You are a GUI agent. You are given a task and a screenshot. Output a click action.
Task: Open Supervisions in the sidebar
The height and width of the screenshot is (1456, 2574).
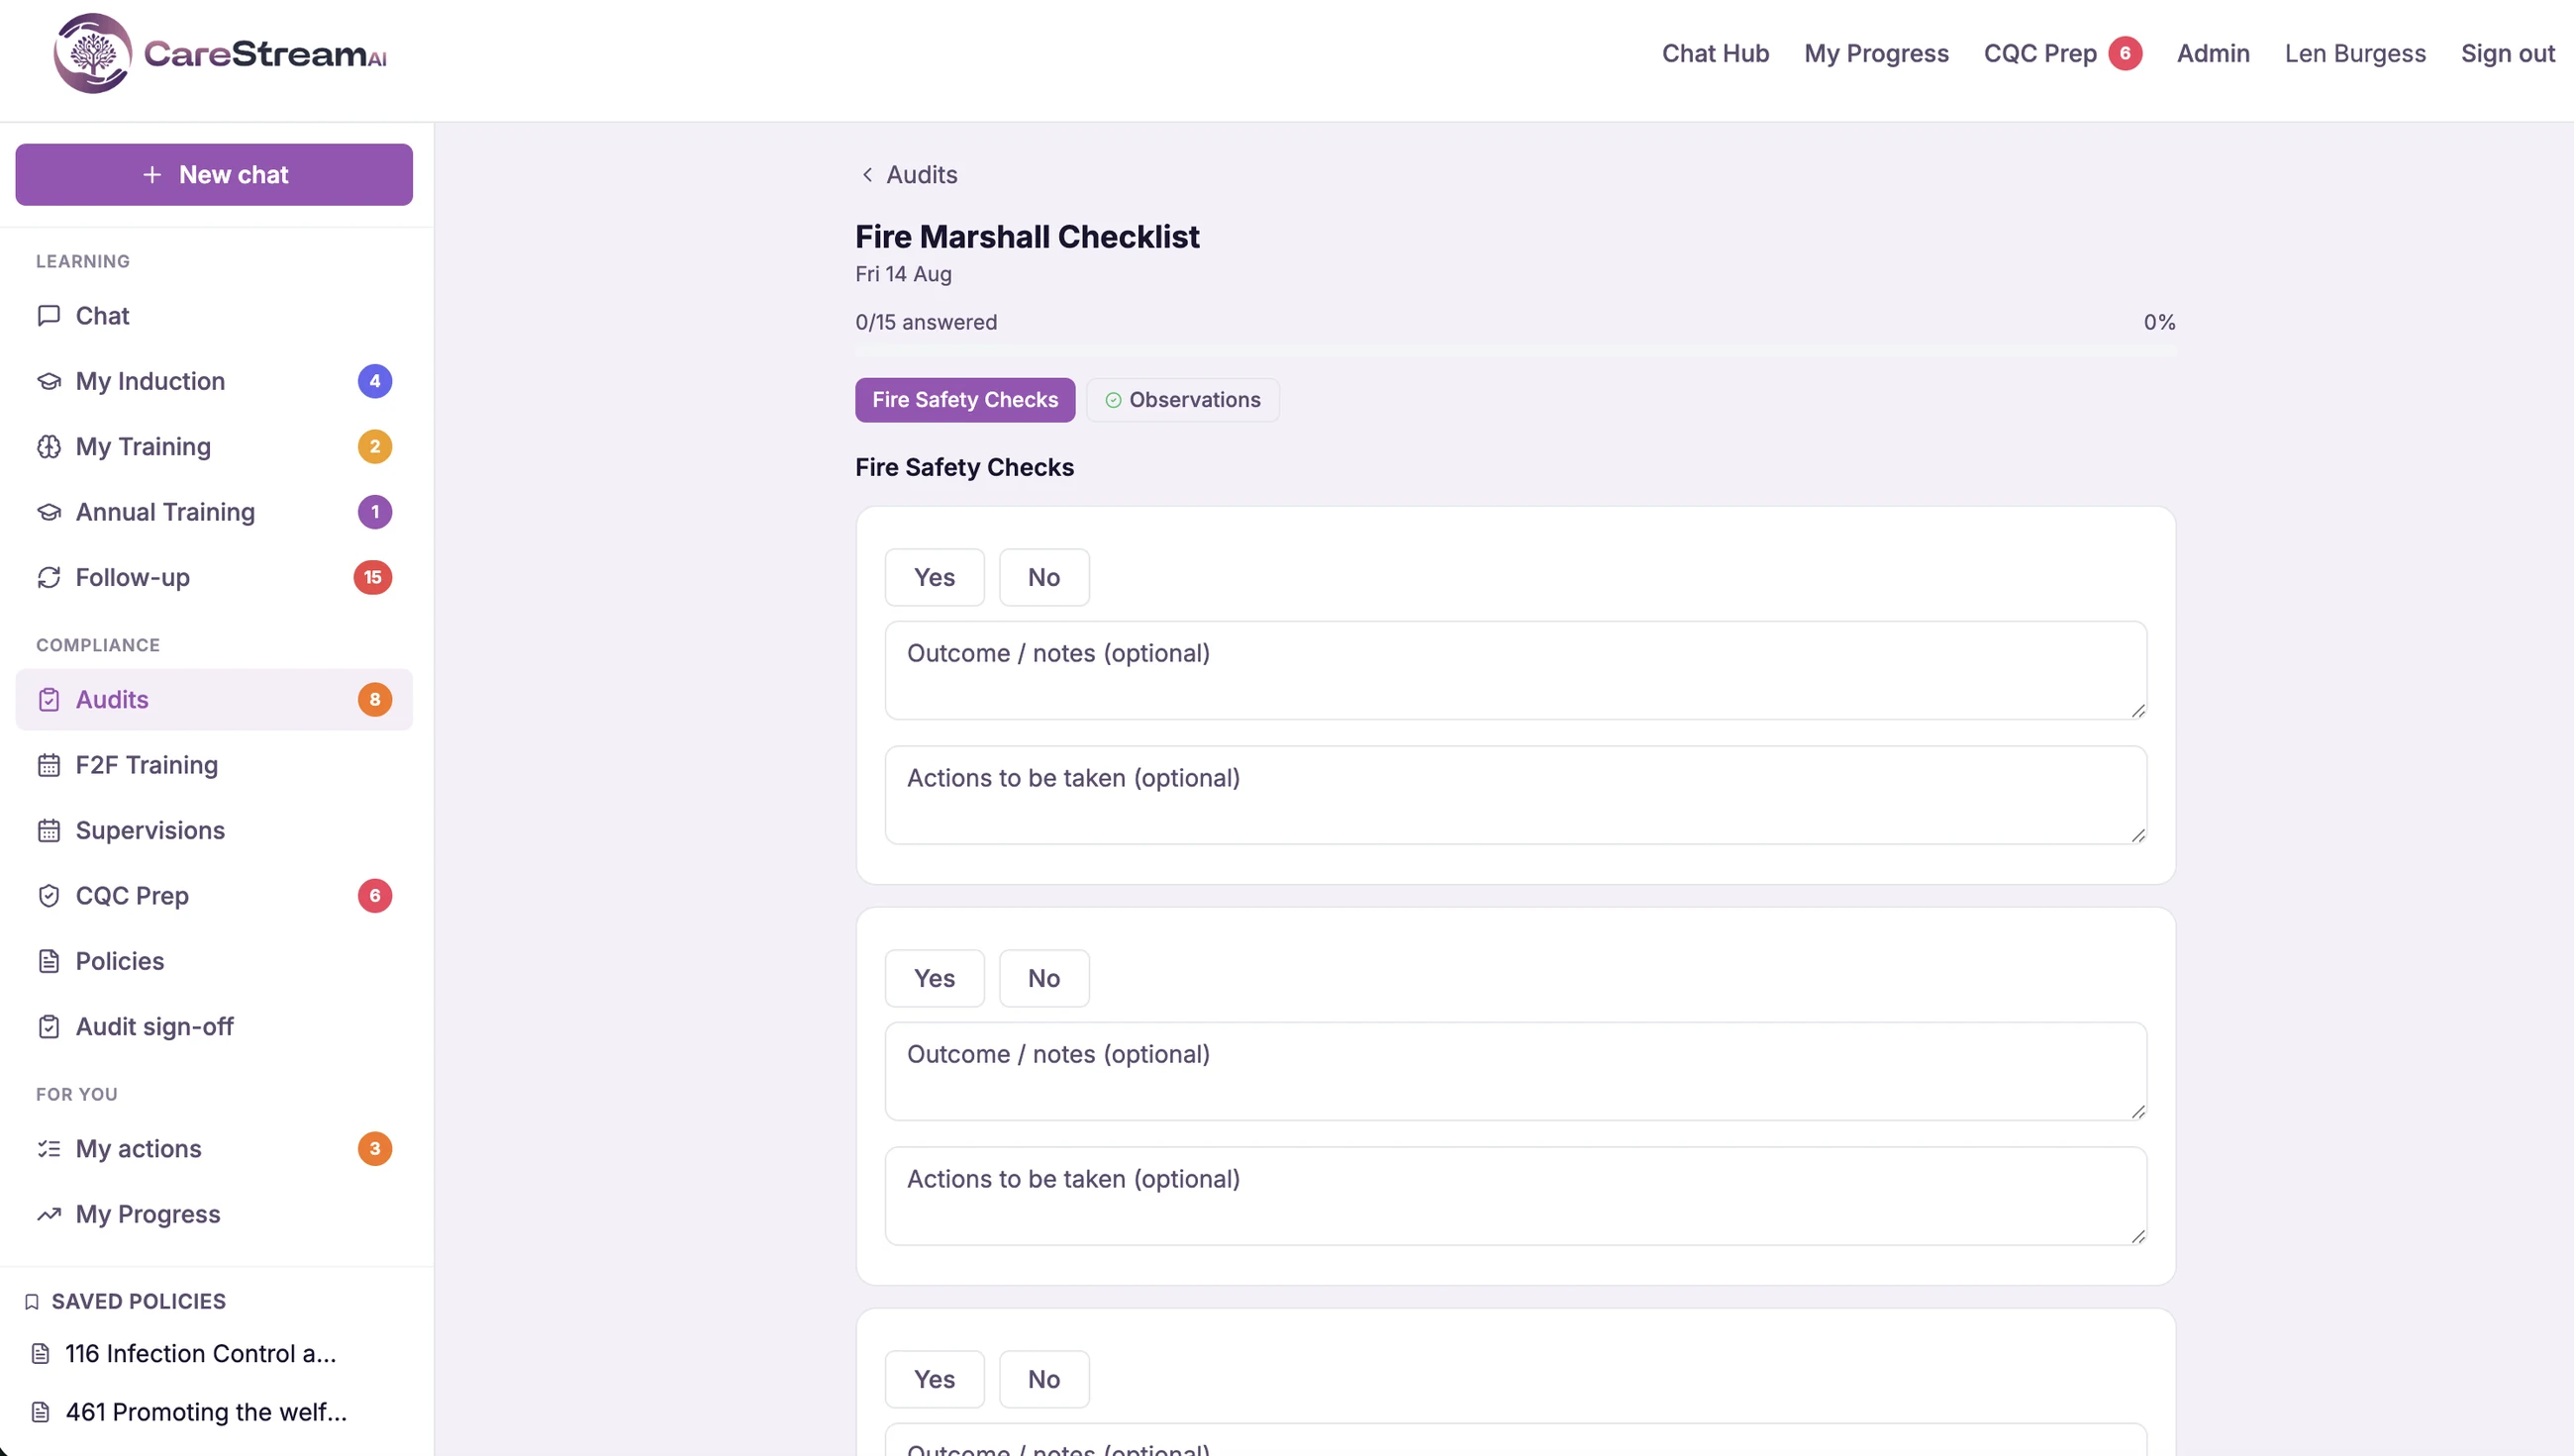pos(214,831)
